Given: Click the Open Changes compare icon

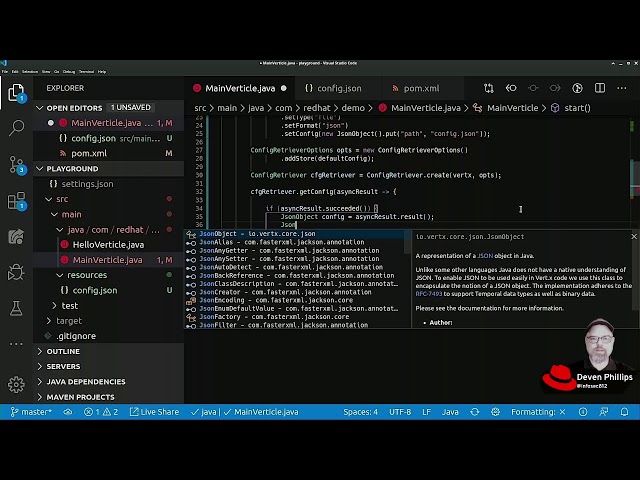Looking at the screenshot, I should click(489, 88).
